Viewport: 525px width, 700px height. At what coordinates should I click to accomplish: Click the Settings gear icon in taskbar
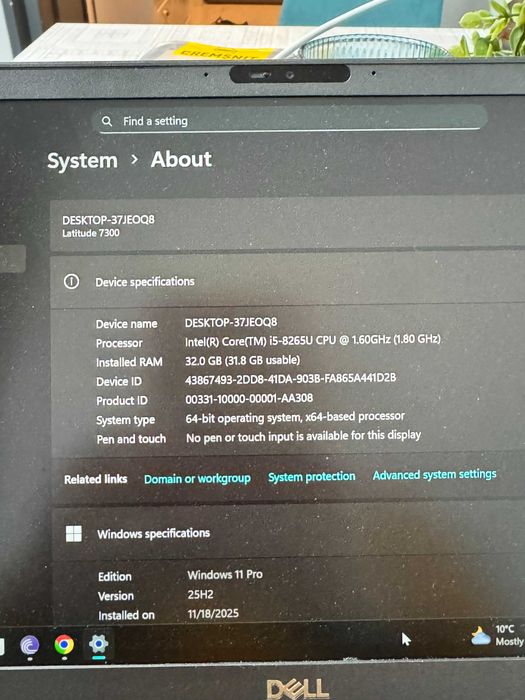(x=98, y=644)
